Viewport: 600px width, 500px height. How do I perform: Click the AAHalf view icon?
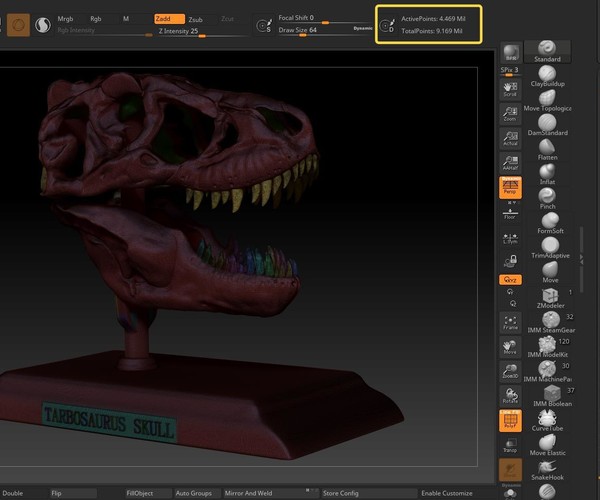(510, 163)
